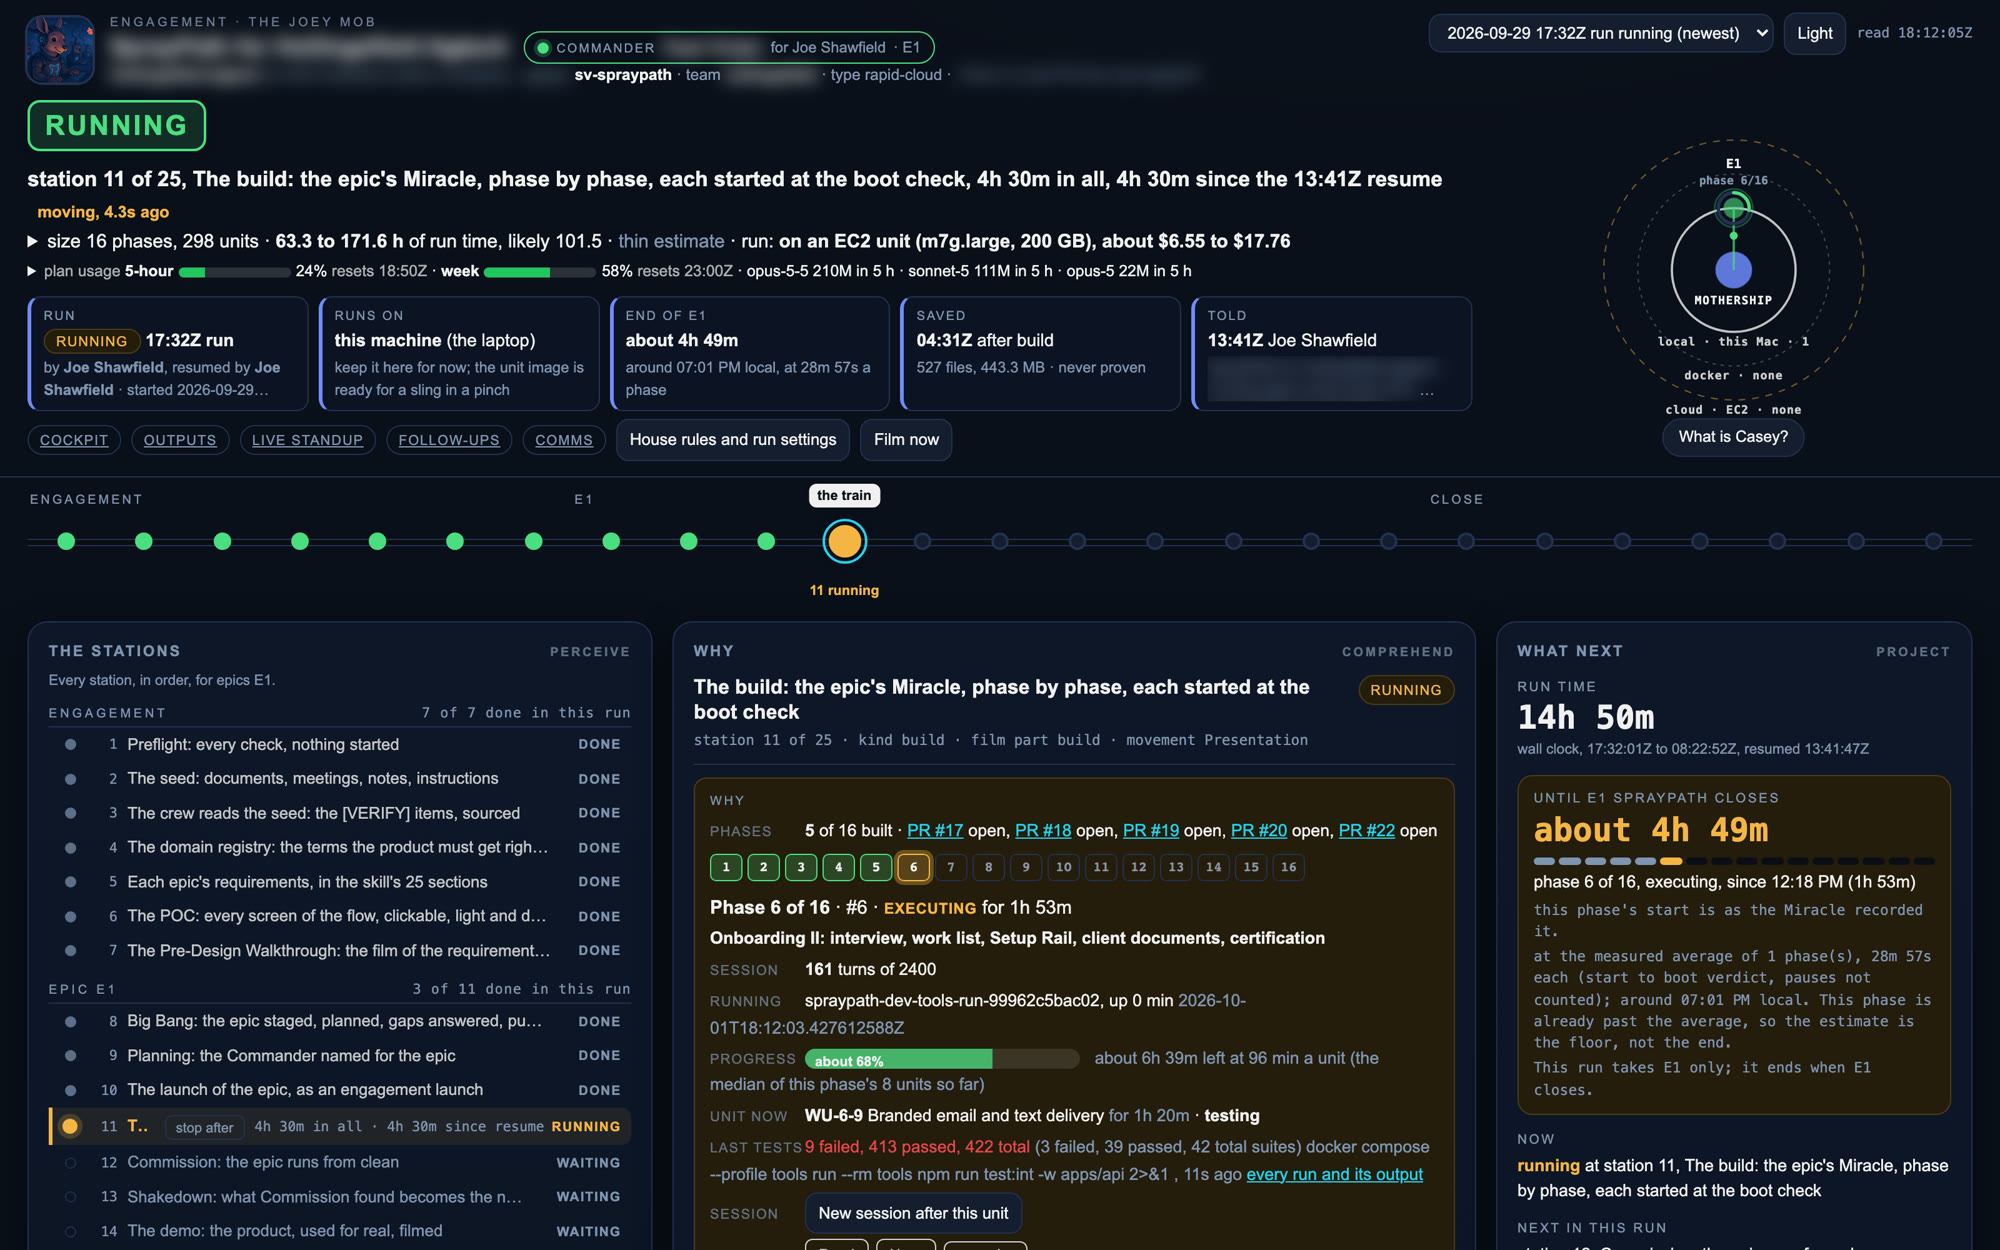
Task: Click first green station dot on timeline
Action: (66, 541)
